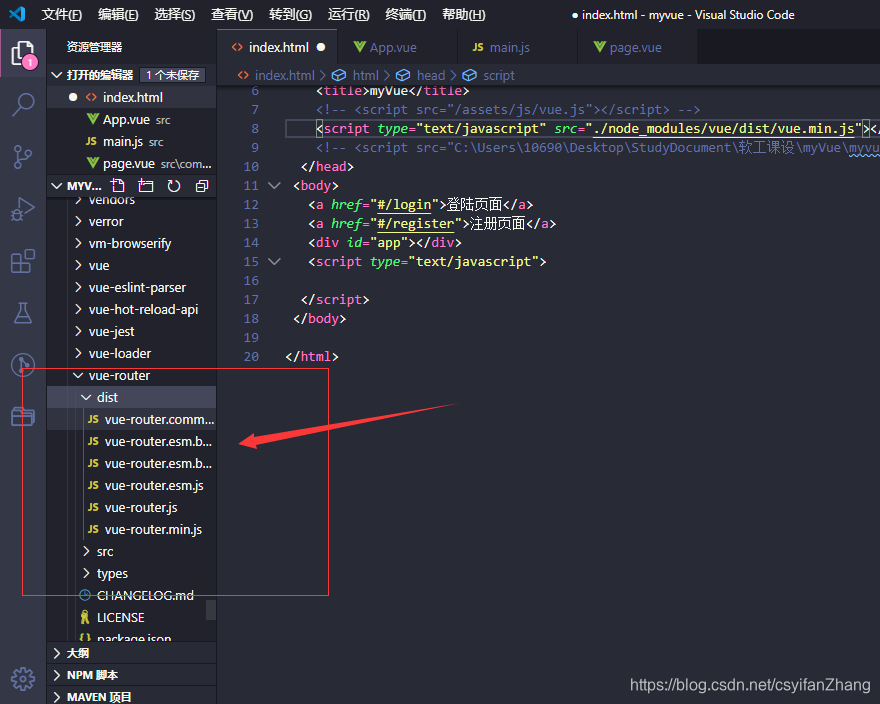This screenshot has height=704, width=880.
Task: Collapse the vue-router folder
Action: point(131,376)
